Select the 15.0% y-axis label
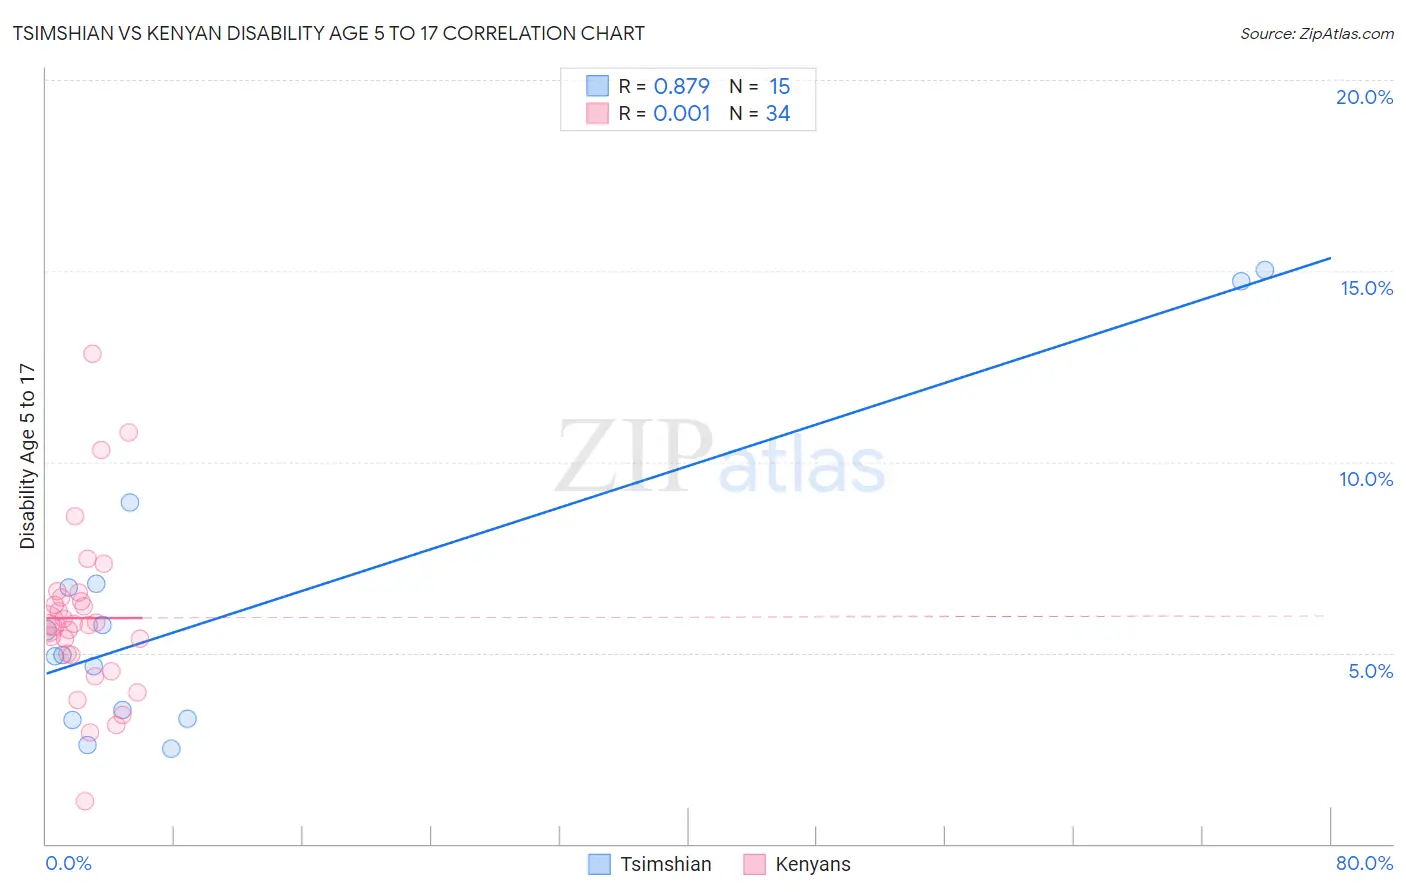Screen dimensions: 1406x892 coord(1366,288)
